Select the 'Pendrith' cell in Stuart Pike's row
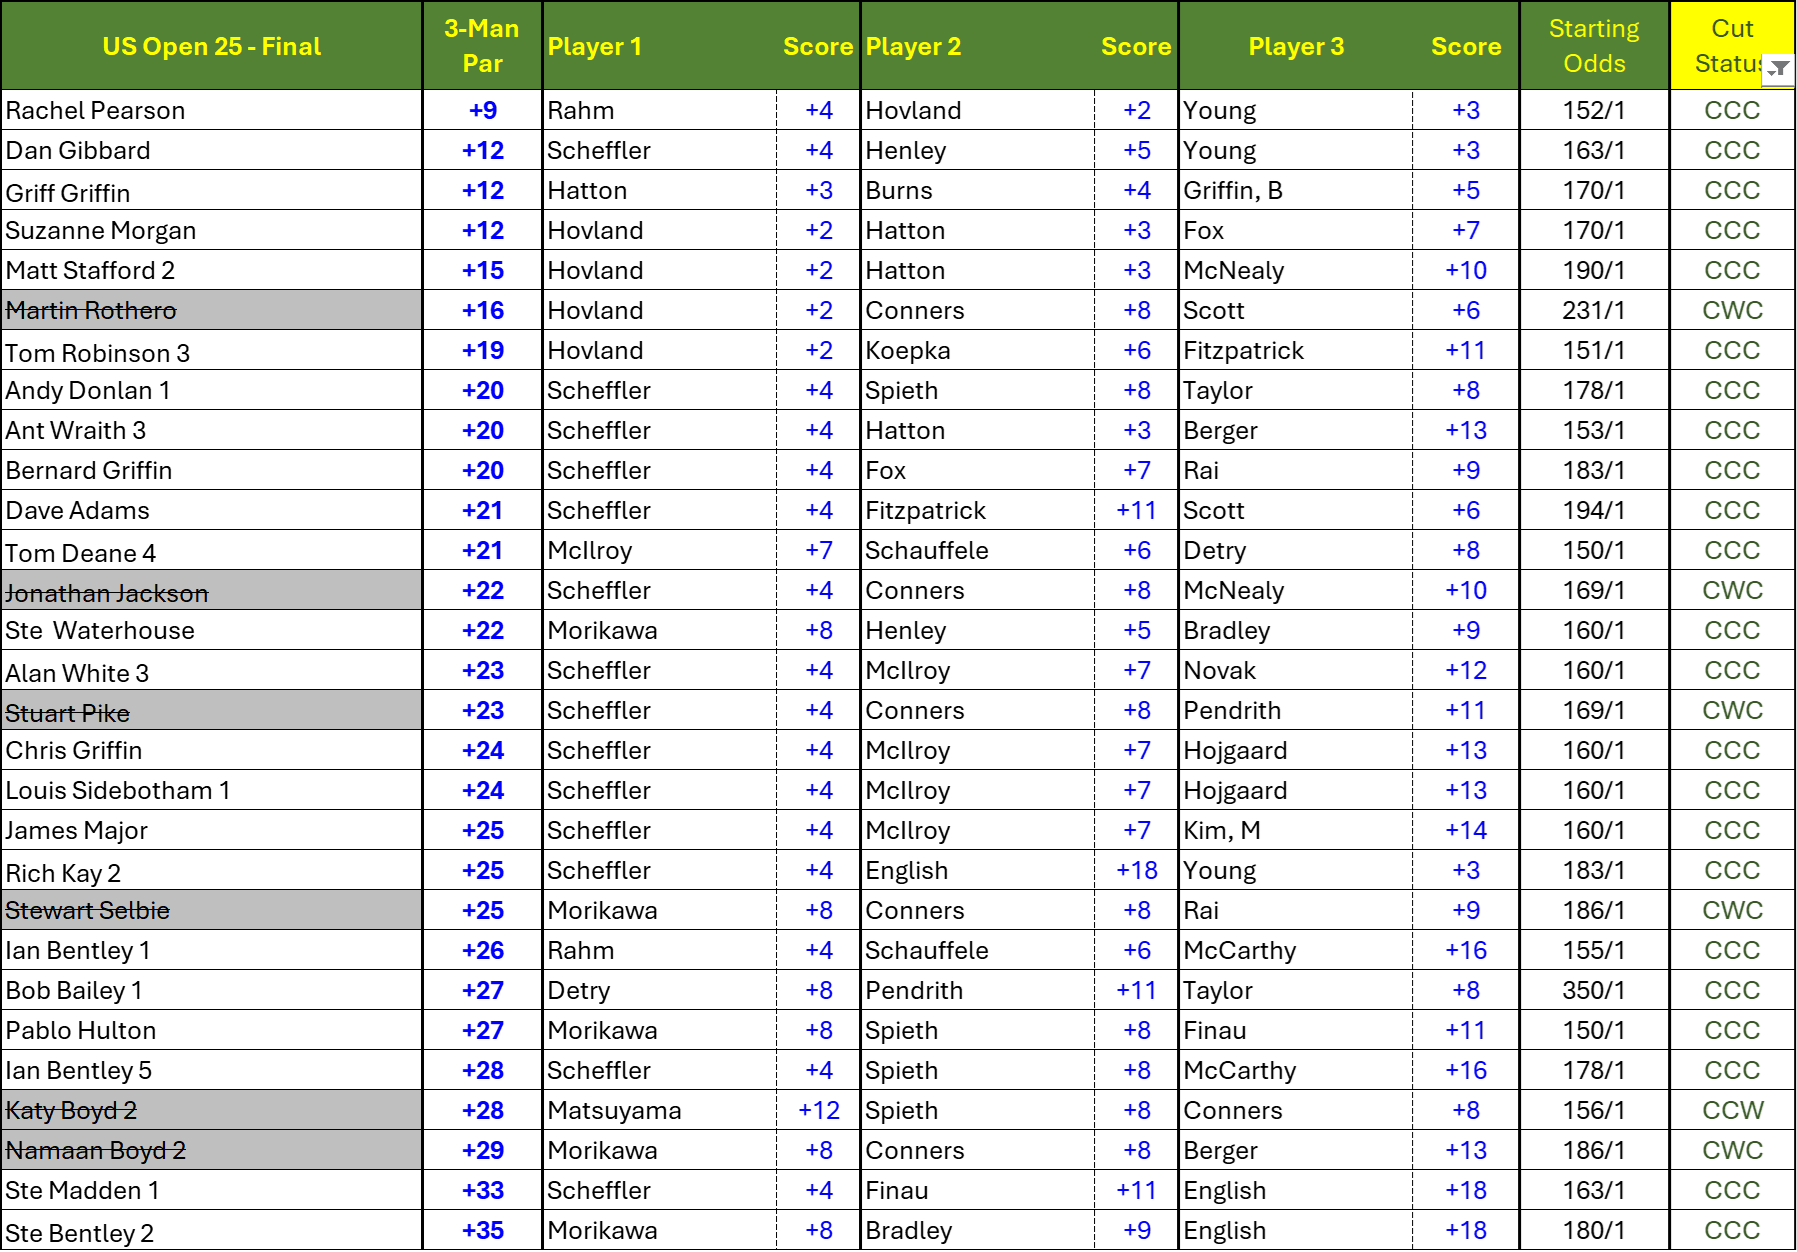Viewport: 1797px width, 1252px height. pos(1296,710)
